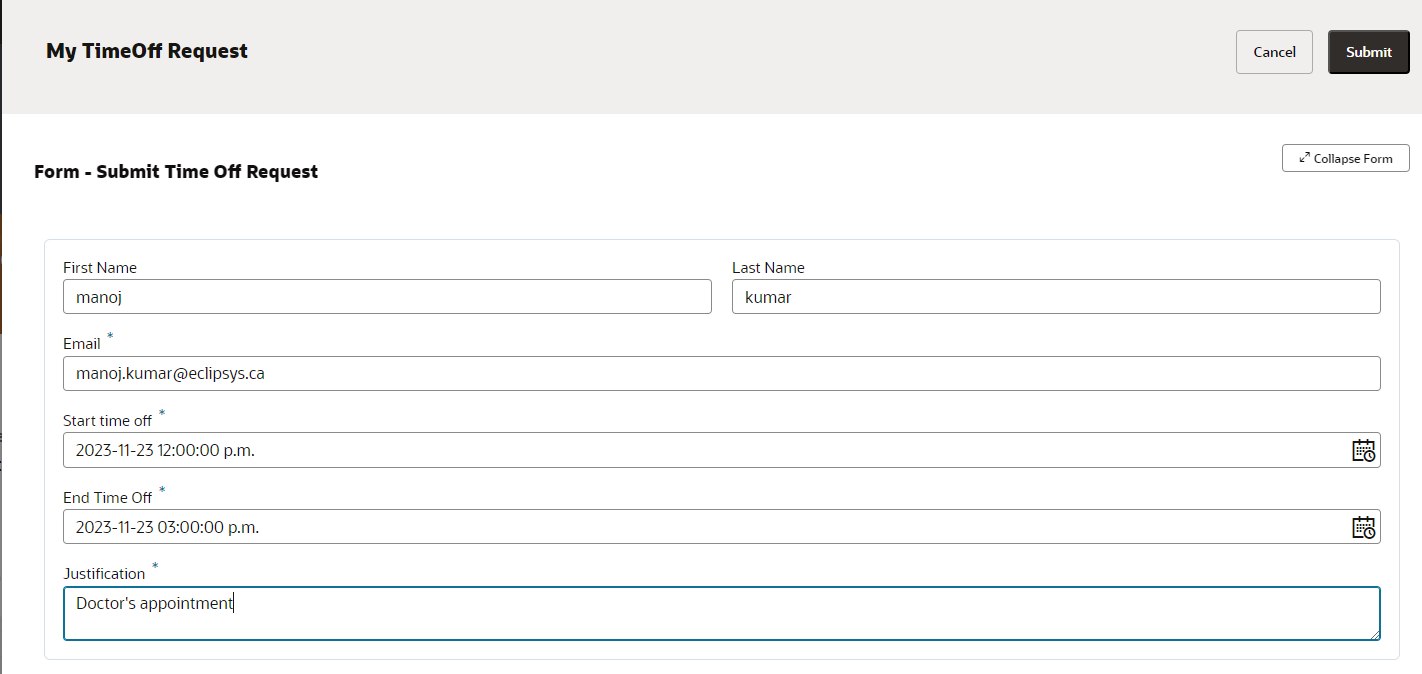Focus the First Name field containing manoj
This screenshot has width=1422, height=674.
387,297
